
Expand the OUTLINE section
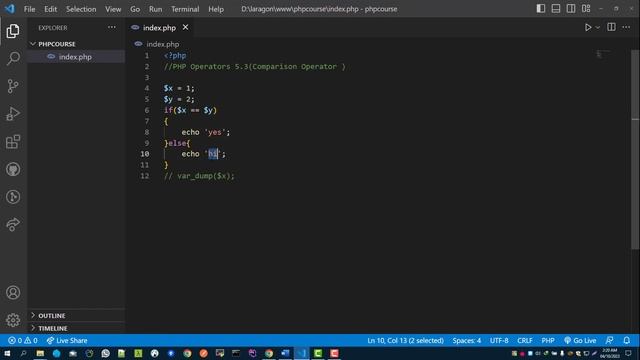coord(76,316)
